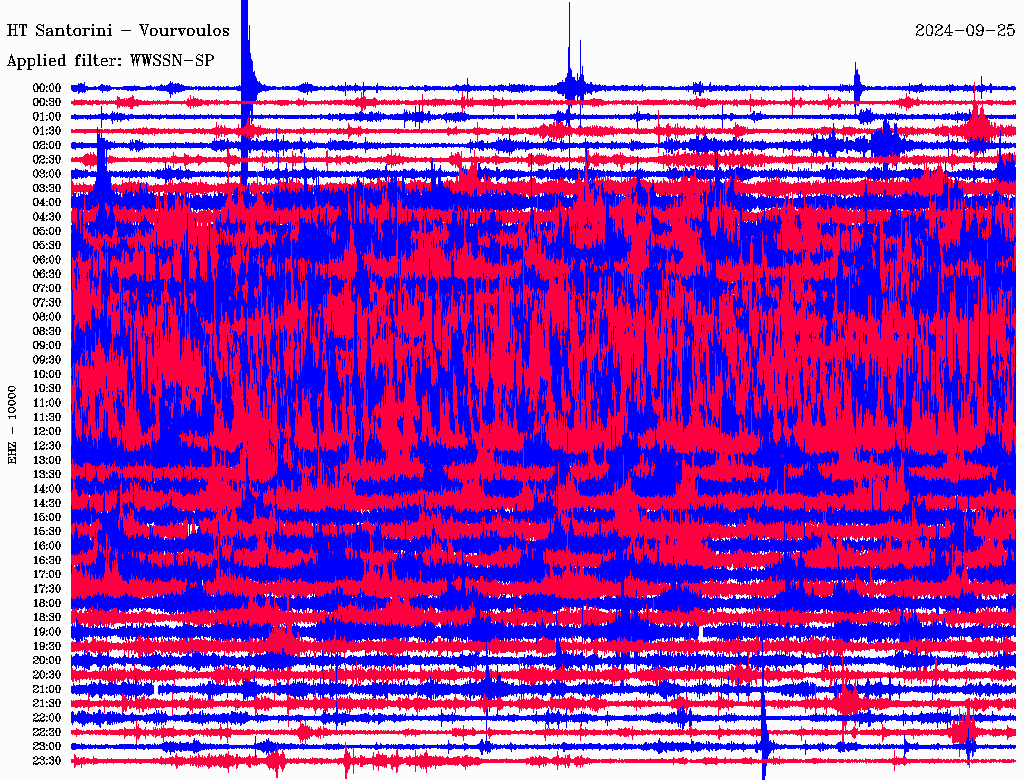This screenshot has width=1024, height=780.
Task: Click the vertical axis label 'EHZ – 10000'
Action: (12, 425)
